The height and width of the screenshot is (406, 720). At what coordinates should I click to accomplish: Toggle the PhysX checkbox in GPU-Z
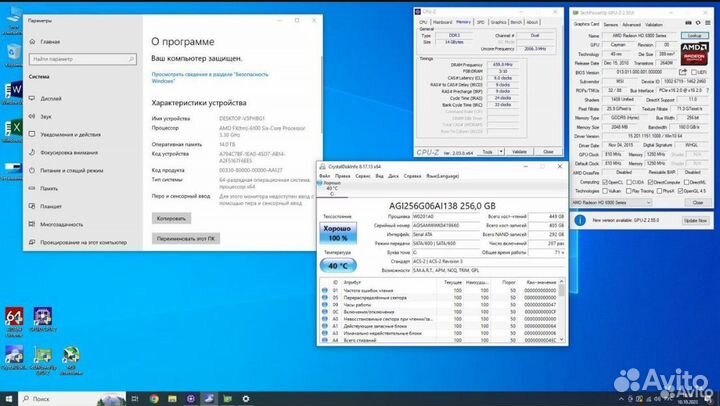point(659,191)
